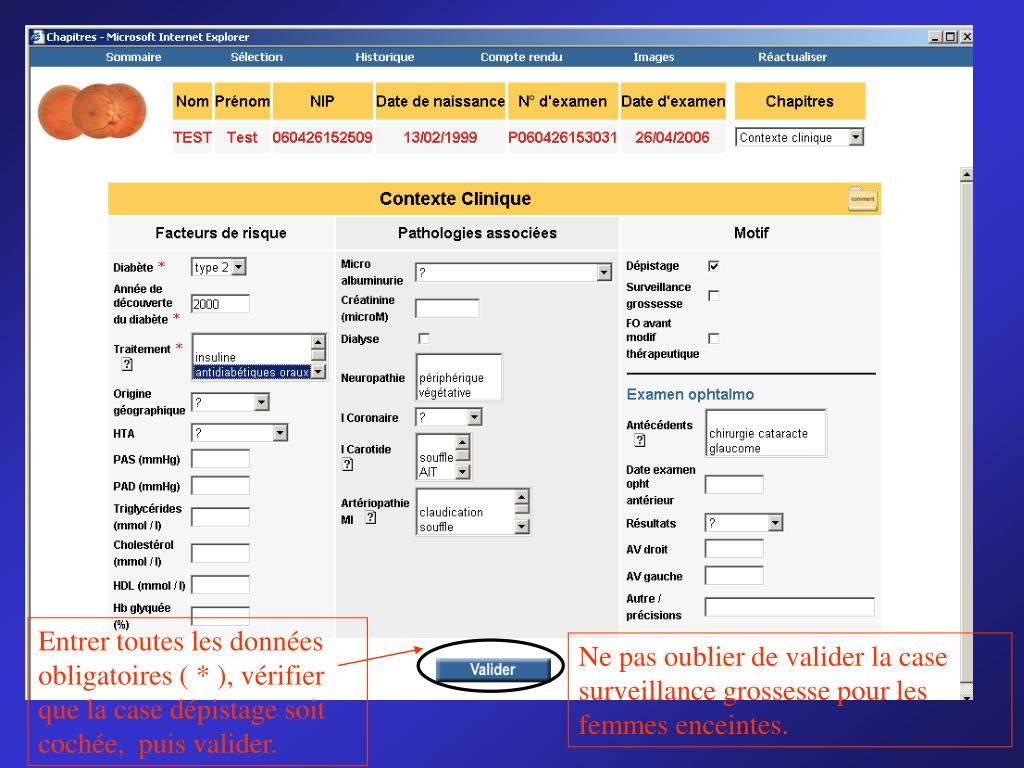The height and width of the screenshot is (768, 1024).
Task: Click the help icon under I Carotide
Action: click(347, 464)
